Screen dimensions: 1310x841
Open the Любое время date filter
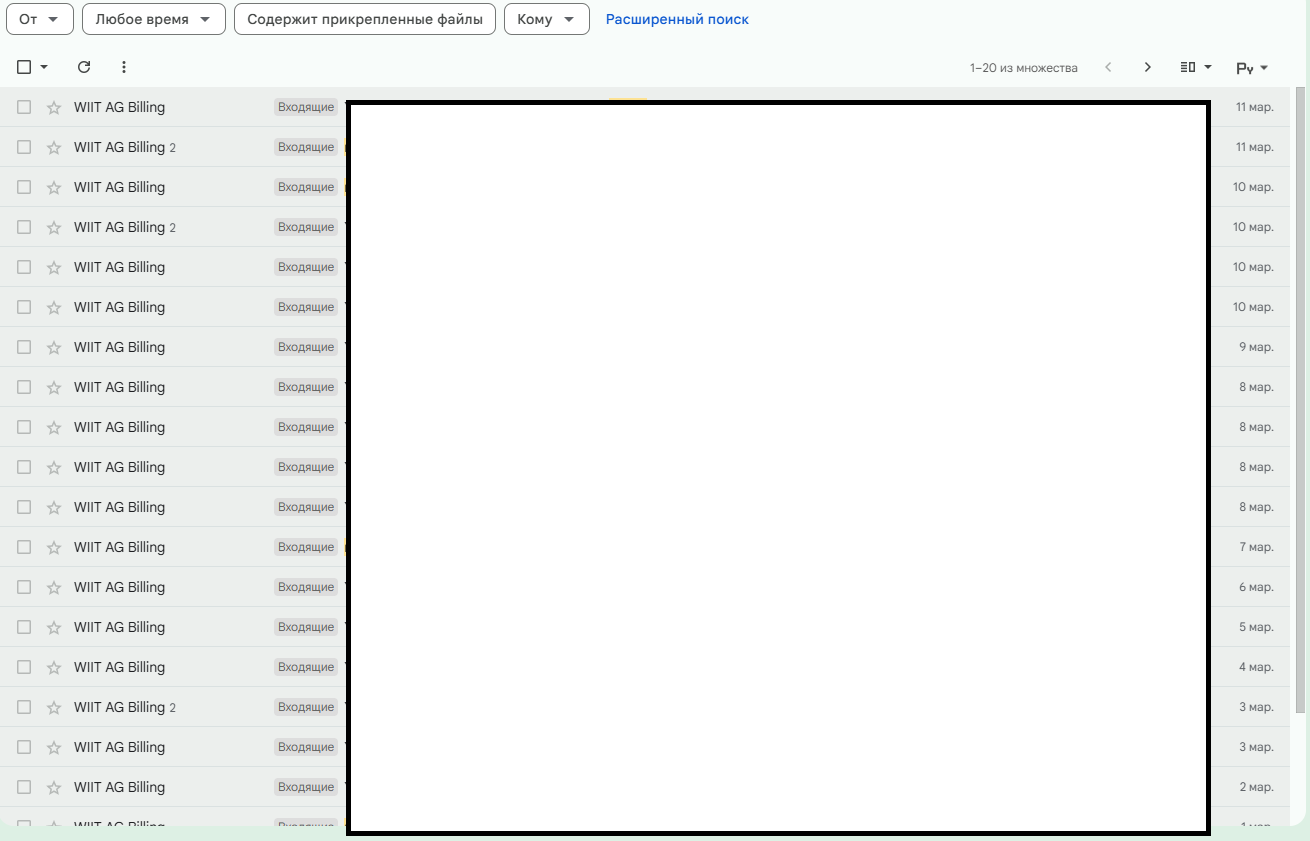(x=154, y=19)
